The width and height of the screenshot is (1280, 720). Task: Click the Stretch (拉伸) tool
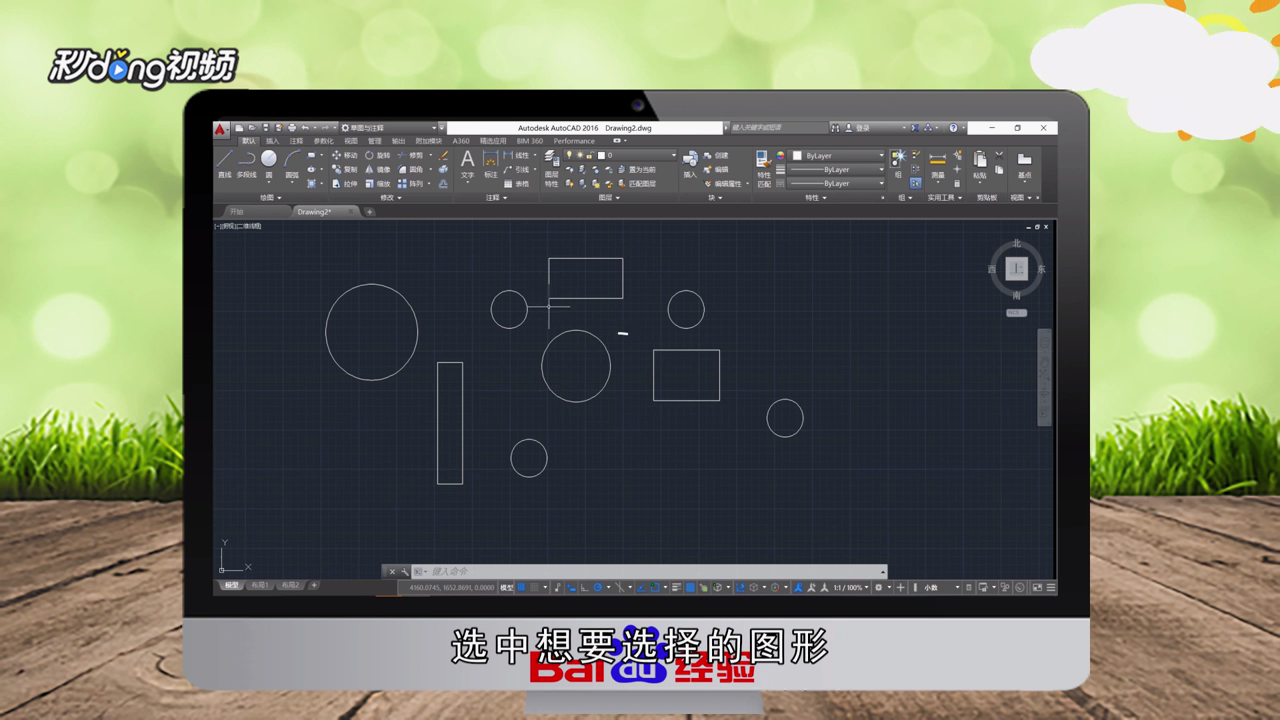[x=345, y=183]
